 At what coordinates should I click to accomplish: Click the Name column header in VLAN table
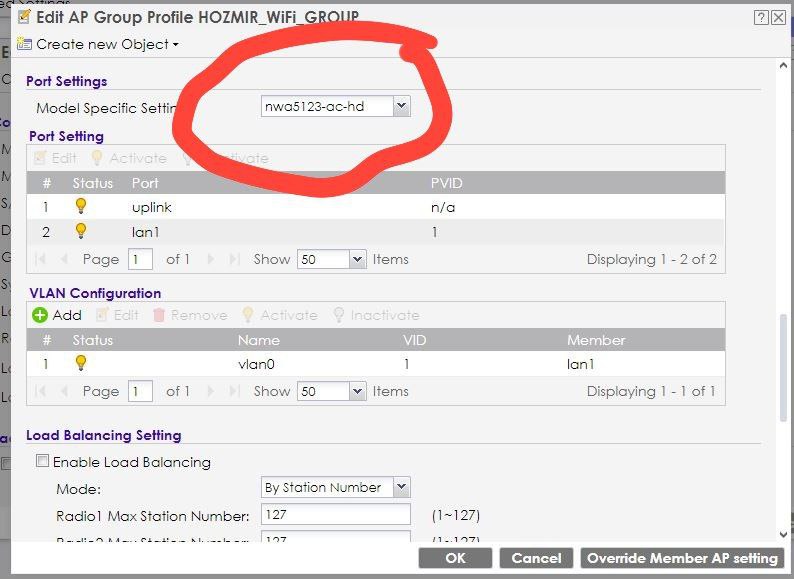258,340
